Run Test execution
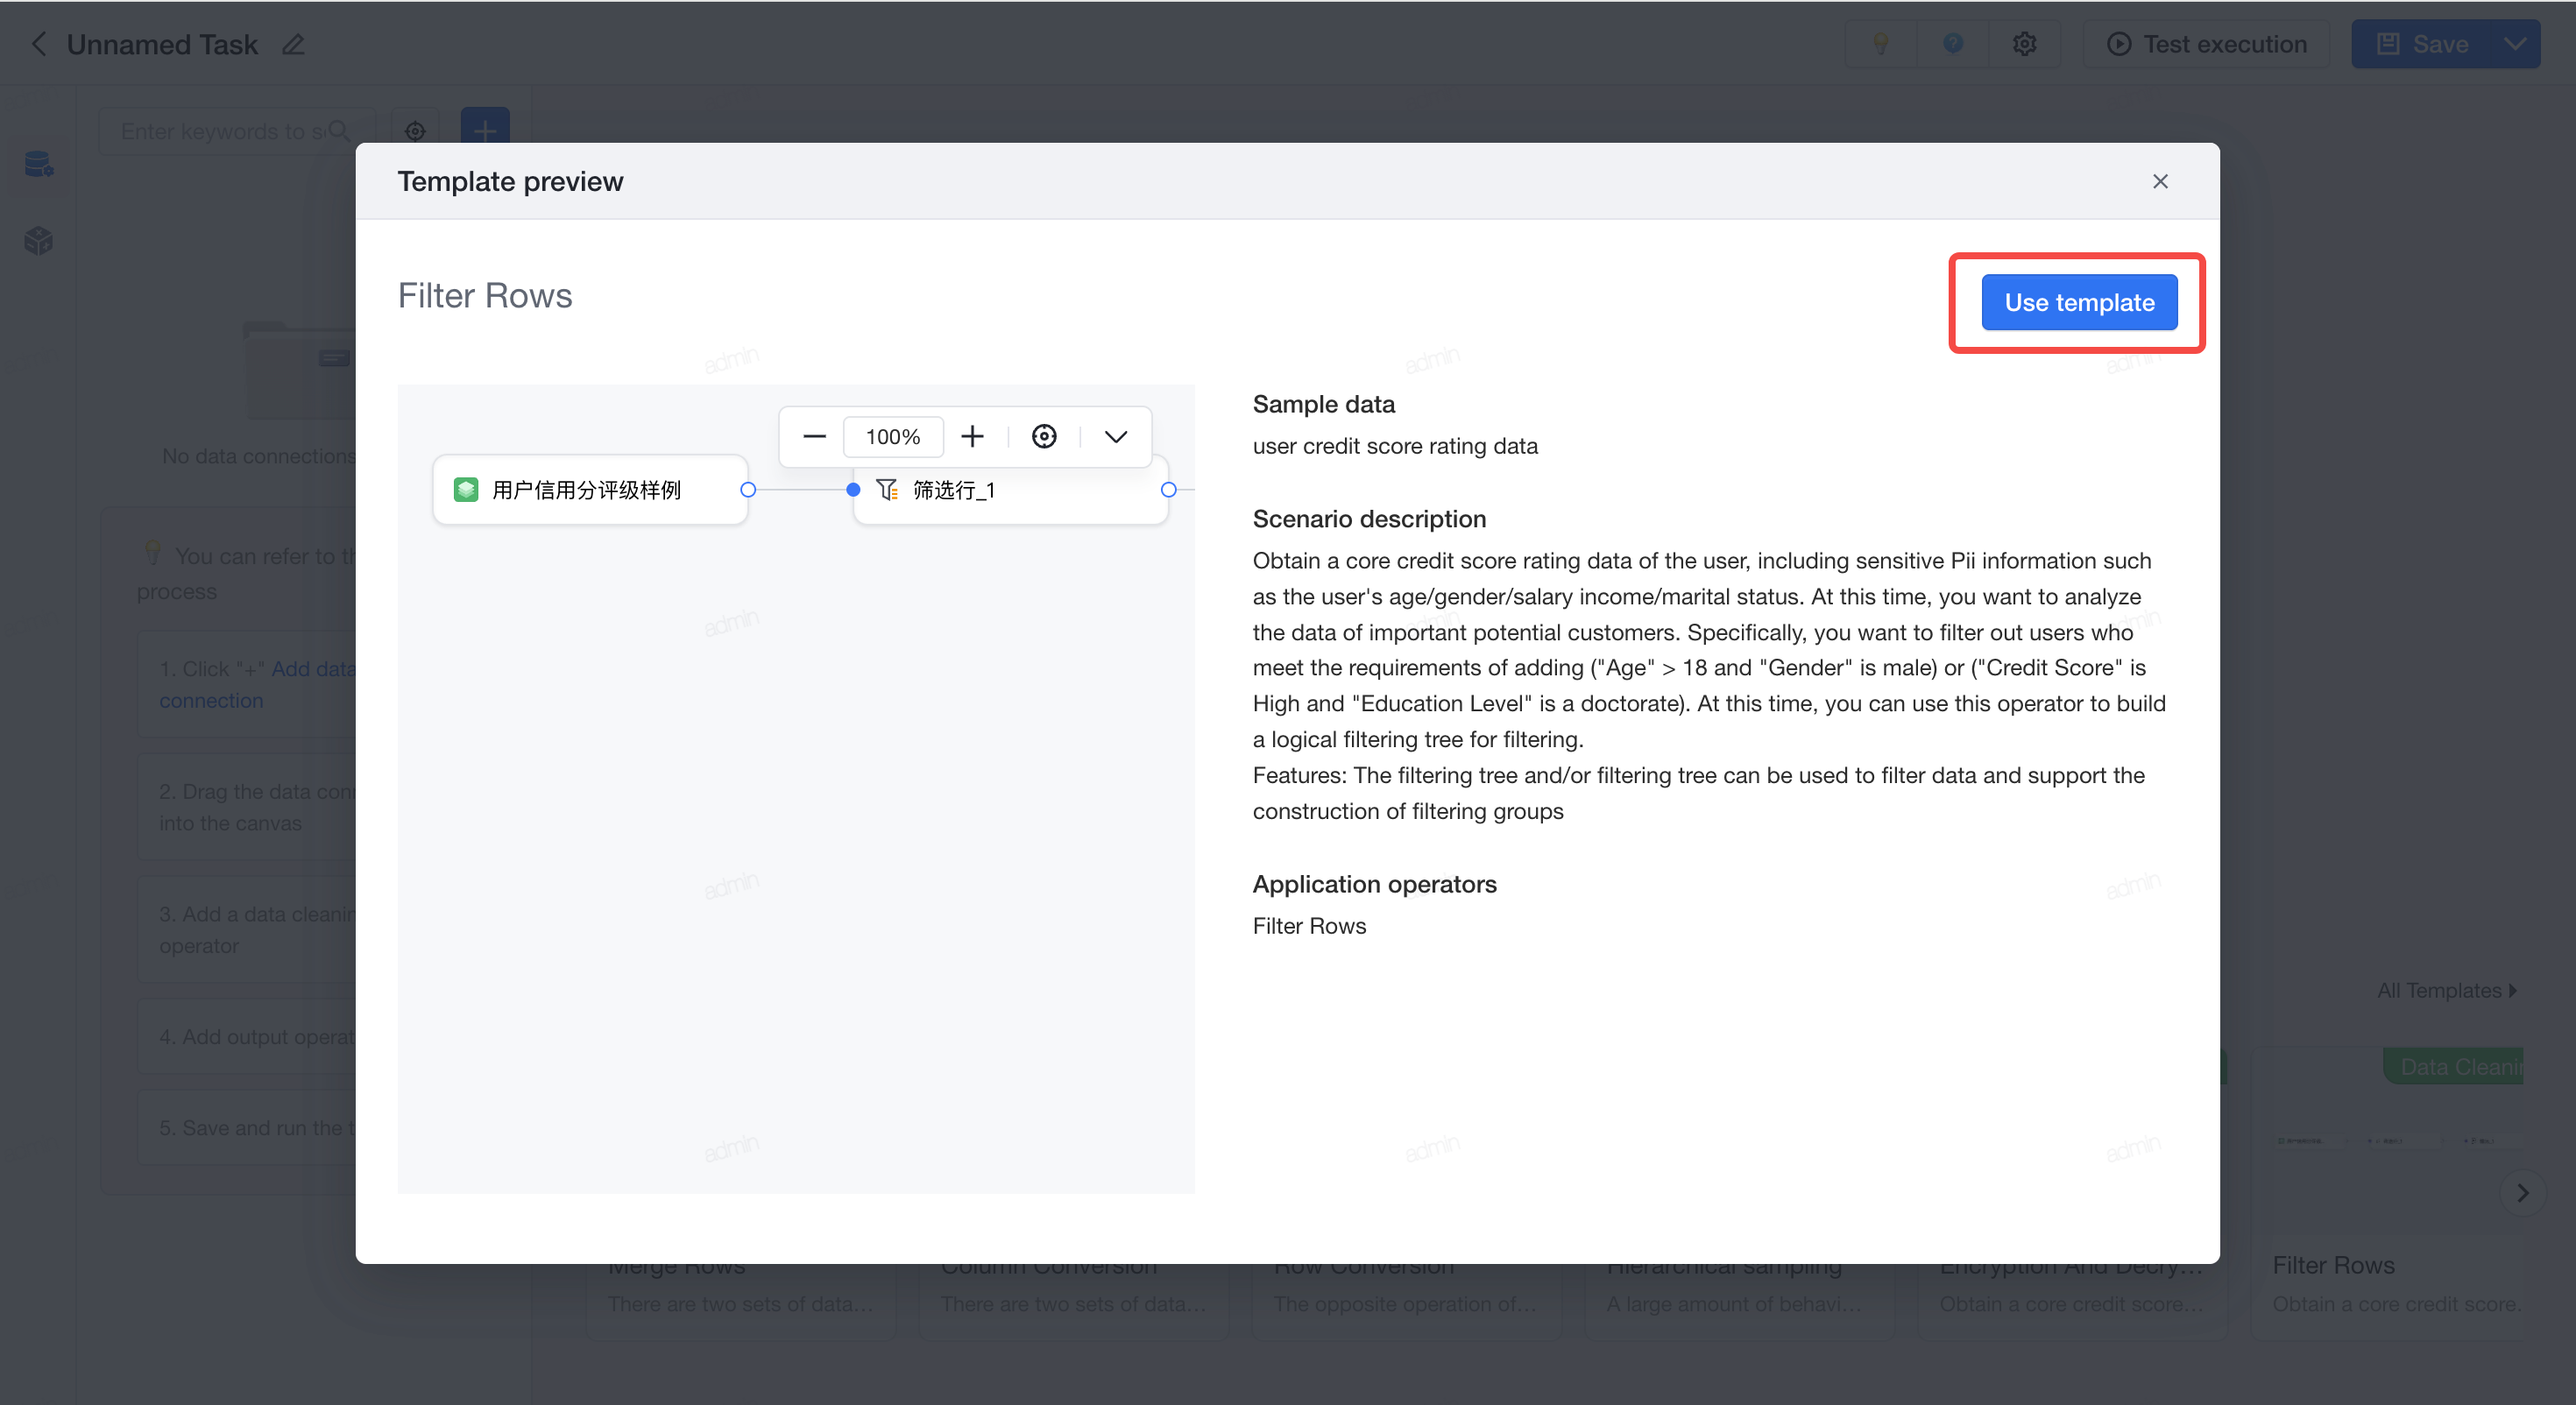 click(2206, 44)
